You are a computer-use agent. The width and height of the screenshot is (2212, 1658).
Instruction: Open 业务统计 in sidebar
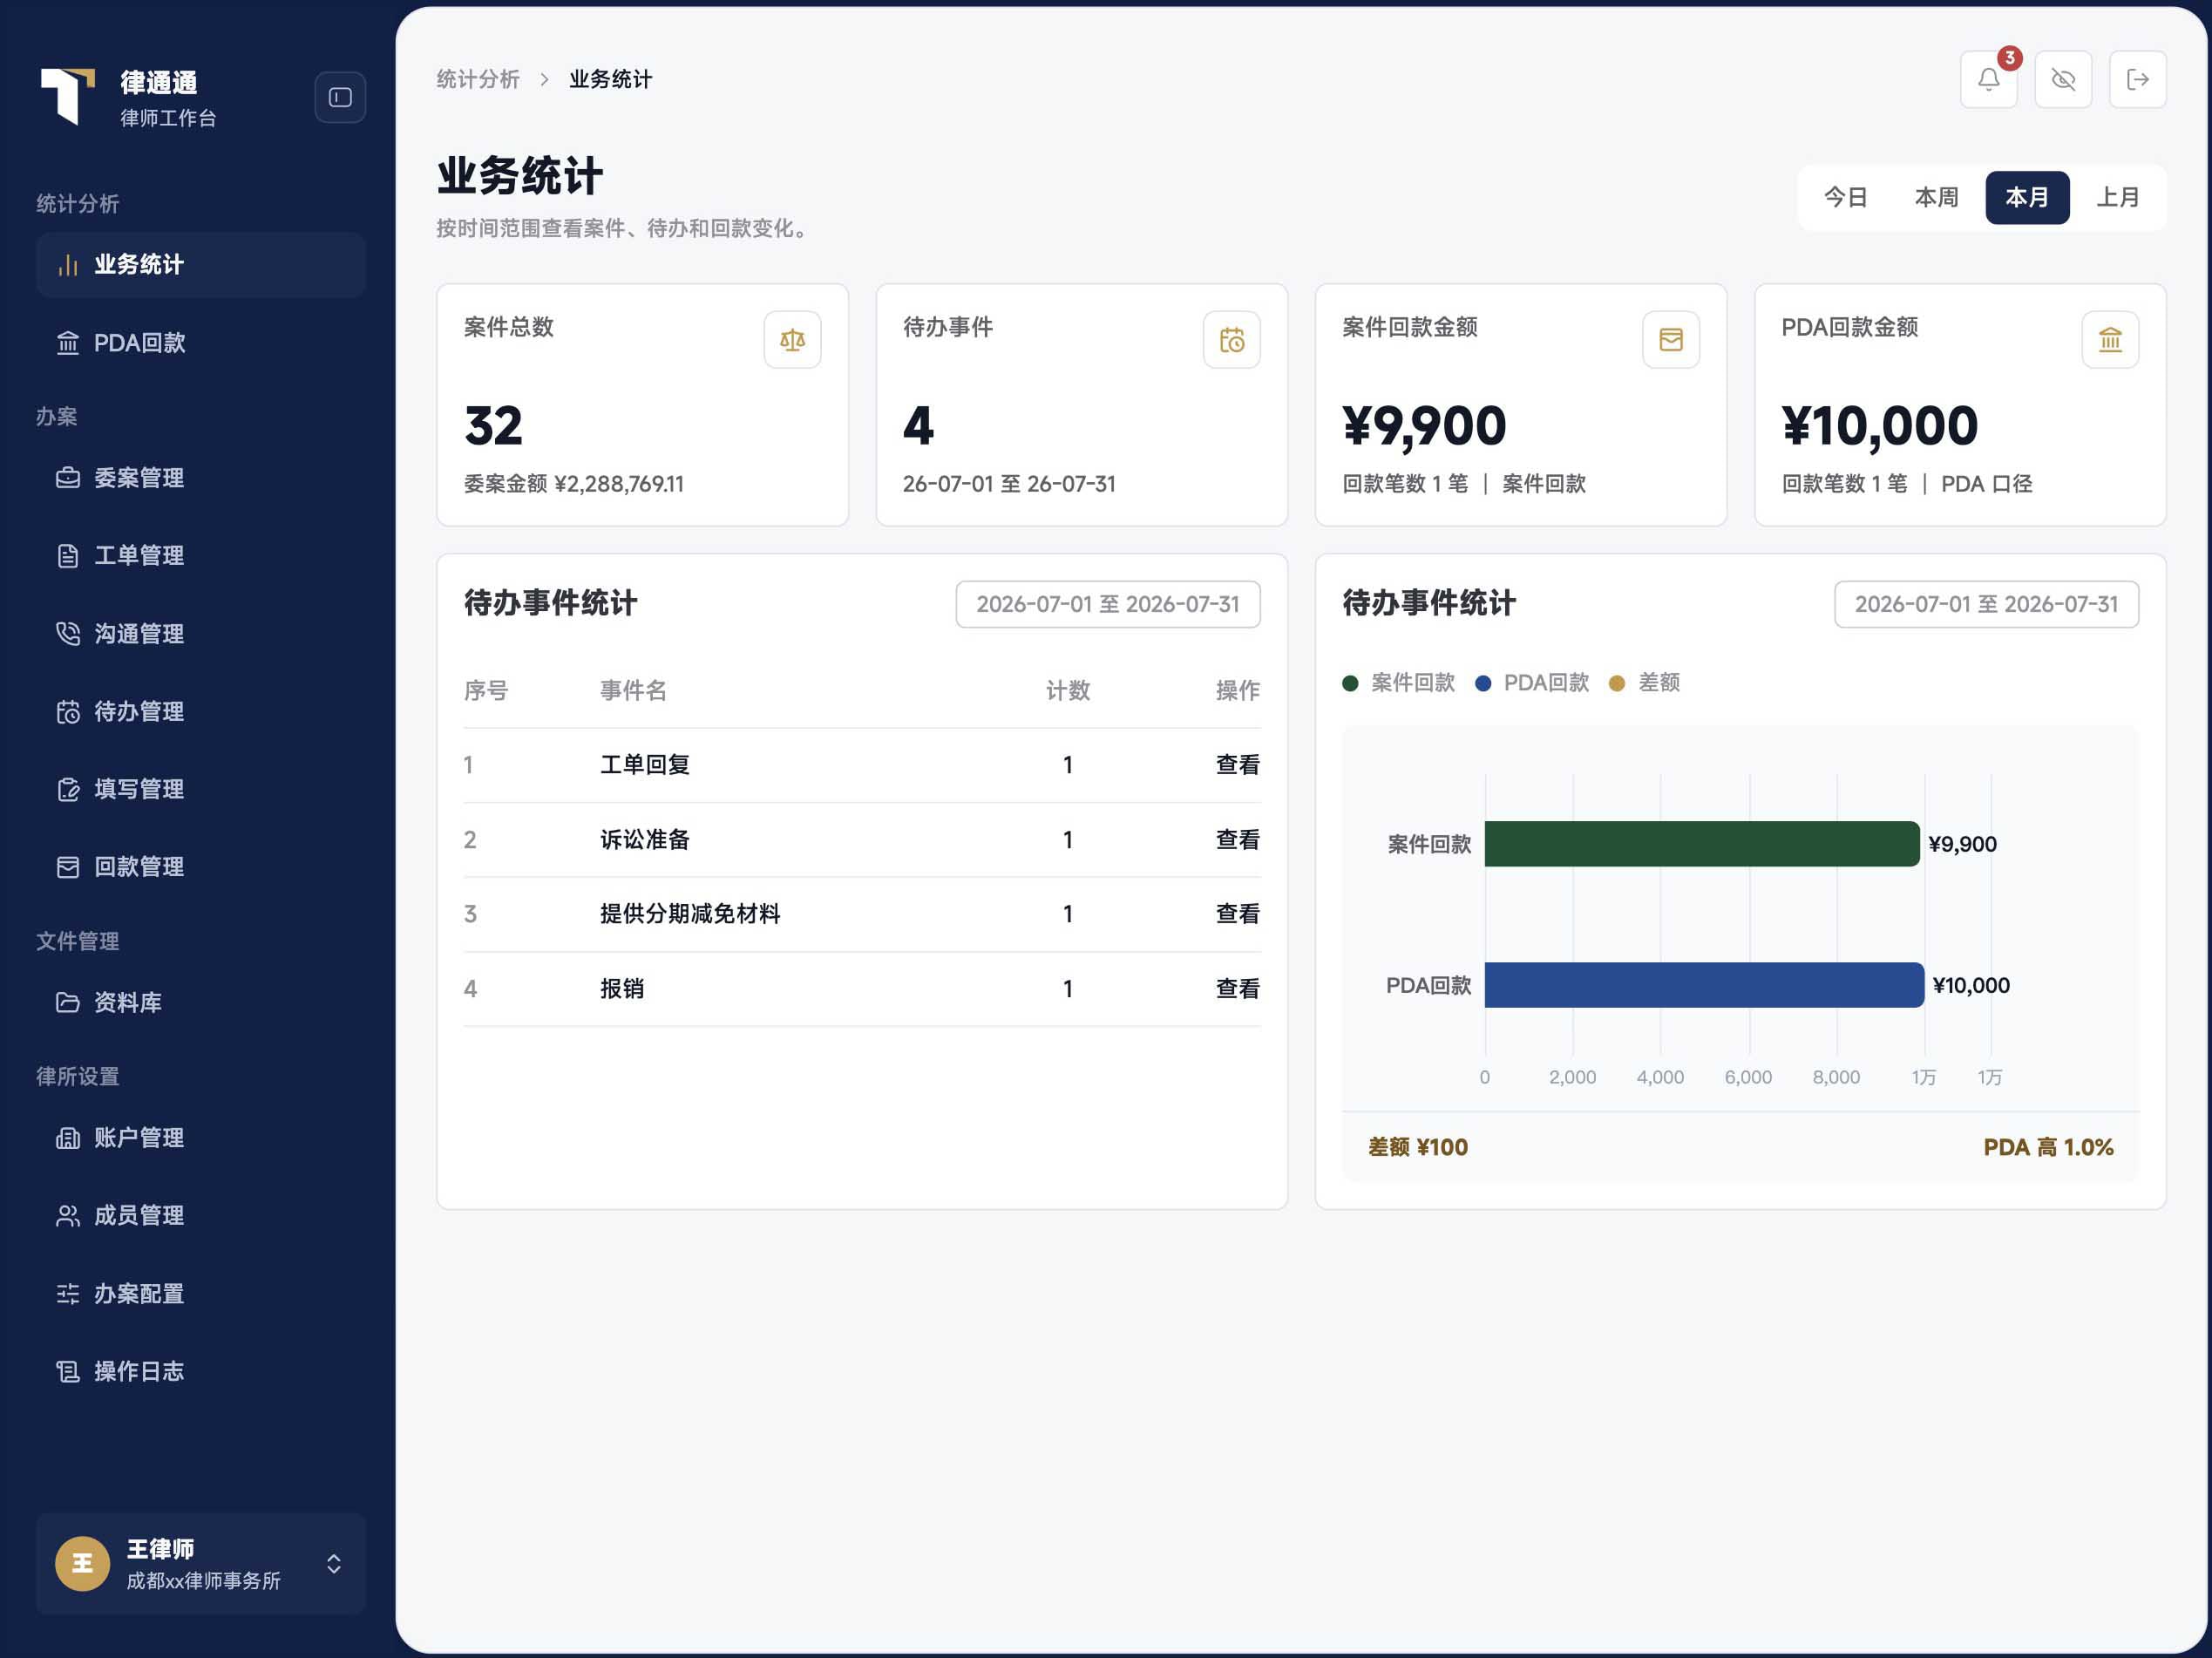pyautogui.click(x=201, y=265)
